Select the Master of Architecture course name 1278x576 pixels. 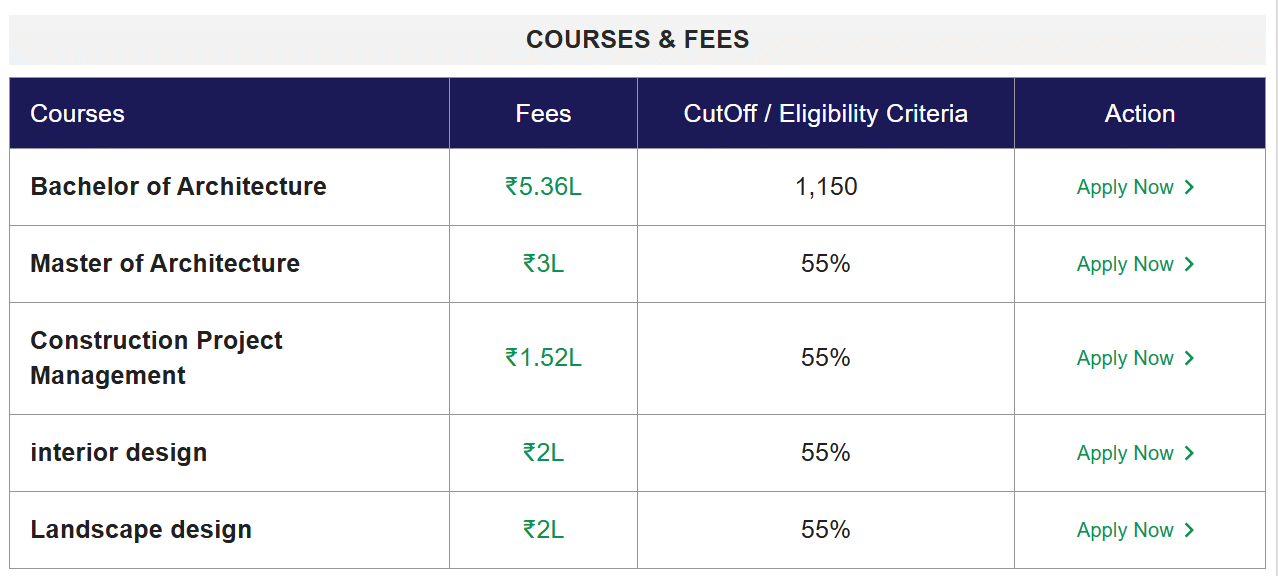click(x=165, y=264)
